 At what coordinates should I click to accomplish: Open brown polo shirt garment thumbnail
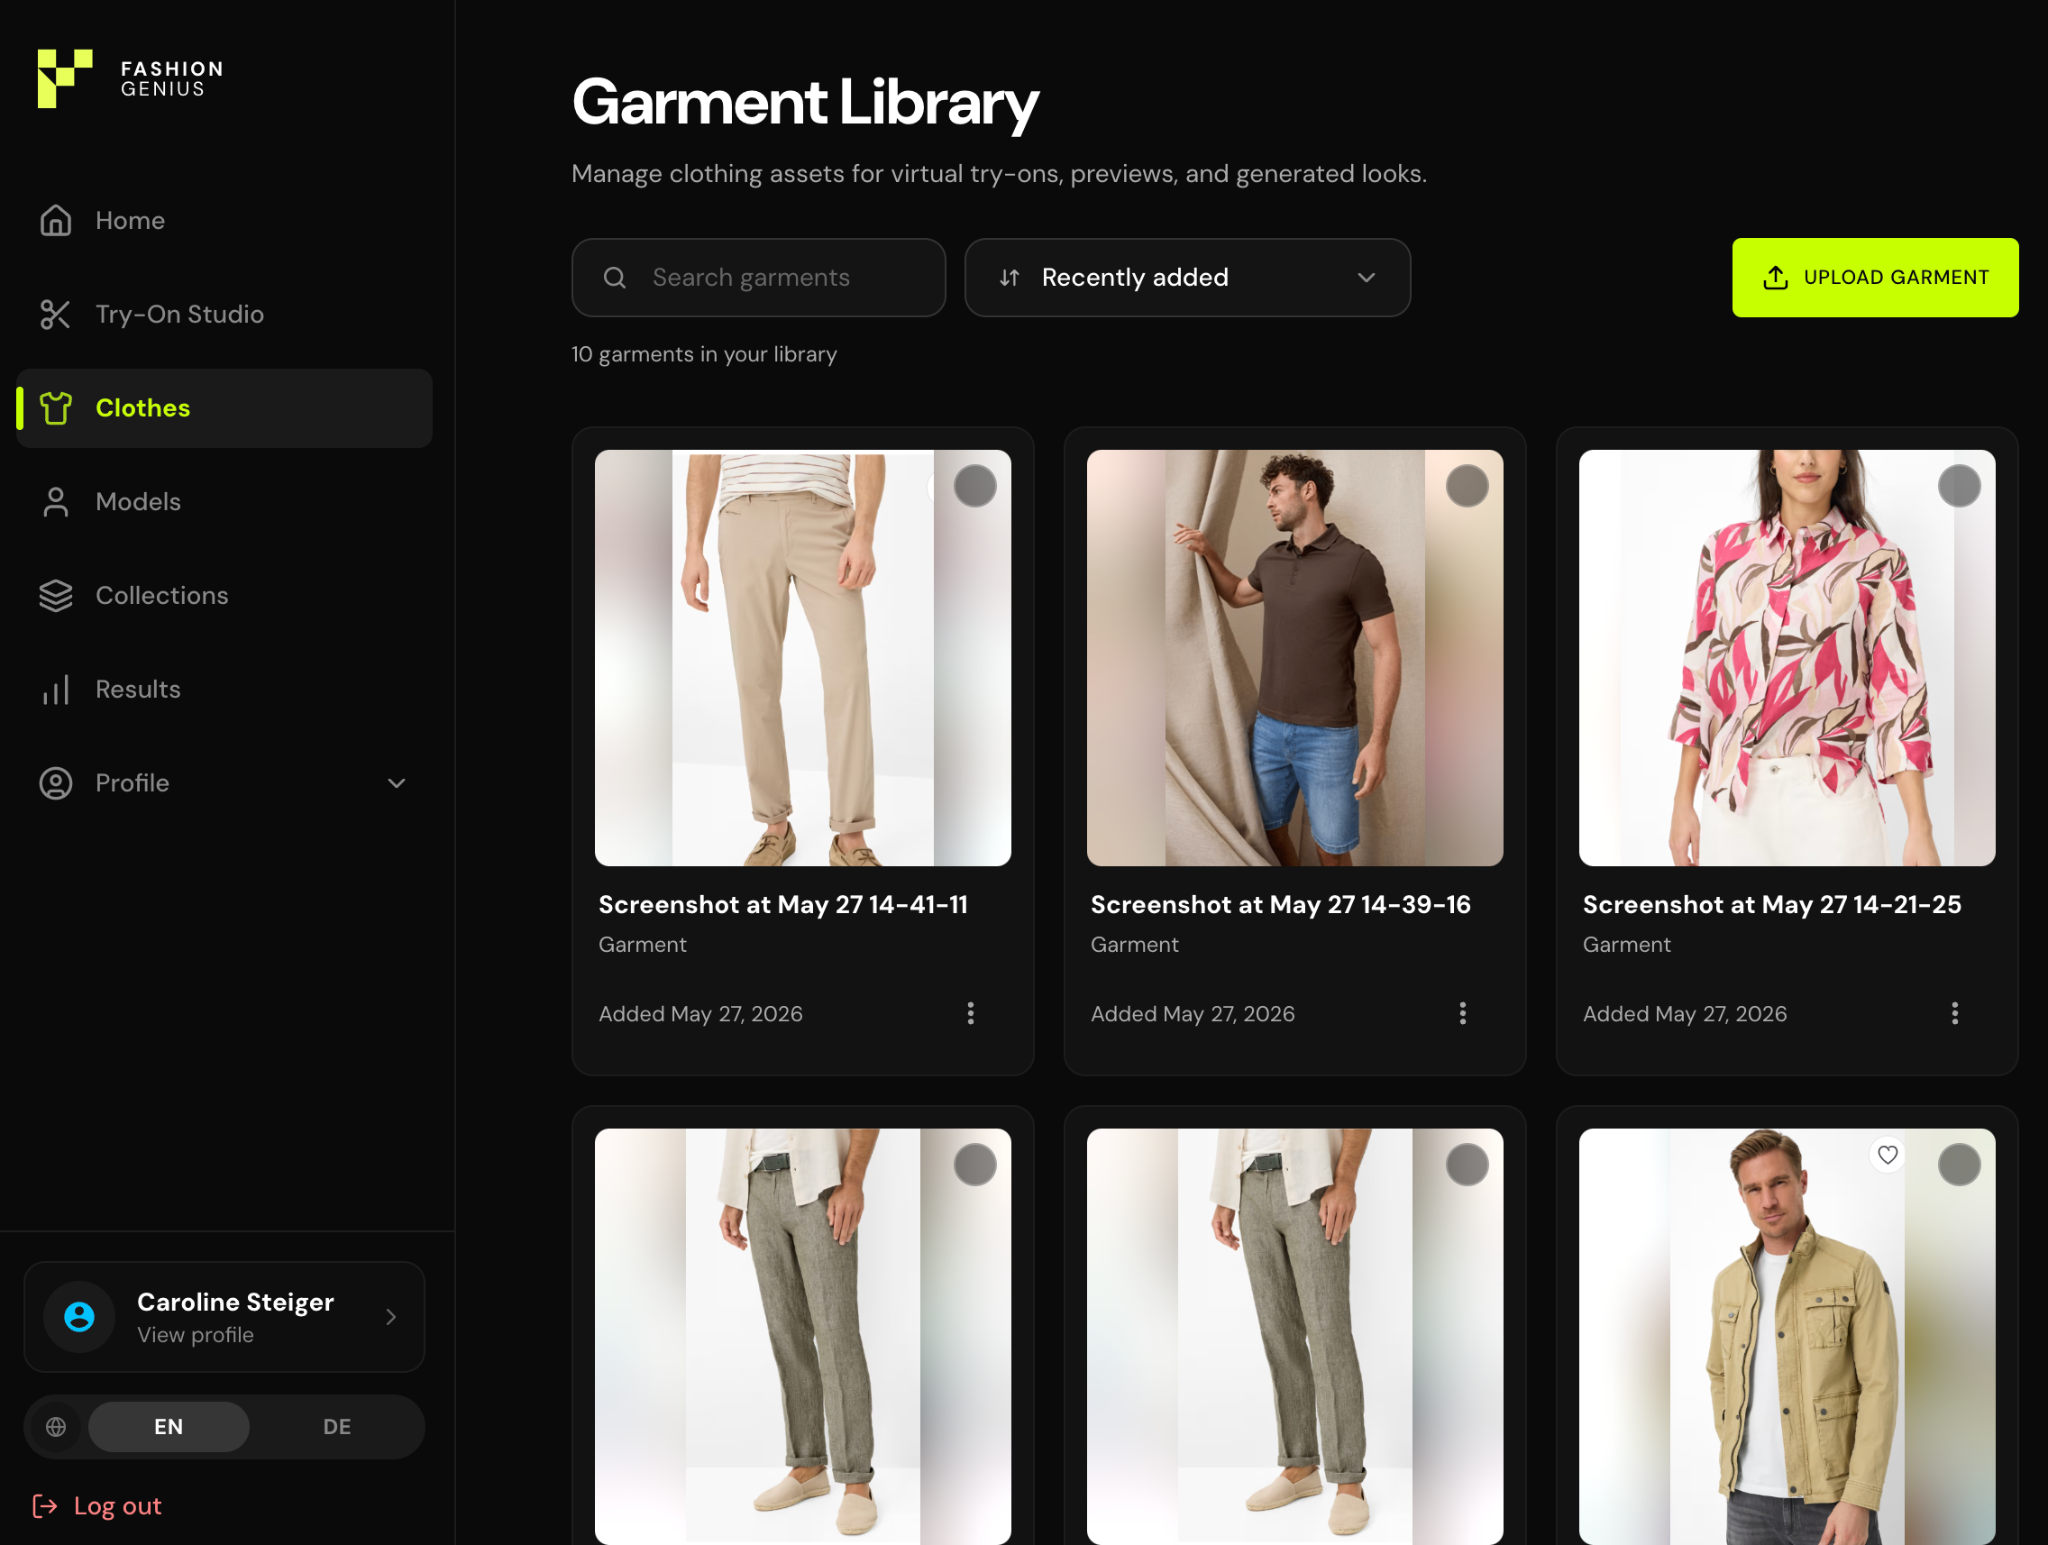[1295, 658]
